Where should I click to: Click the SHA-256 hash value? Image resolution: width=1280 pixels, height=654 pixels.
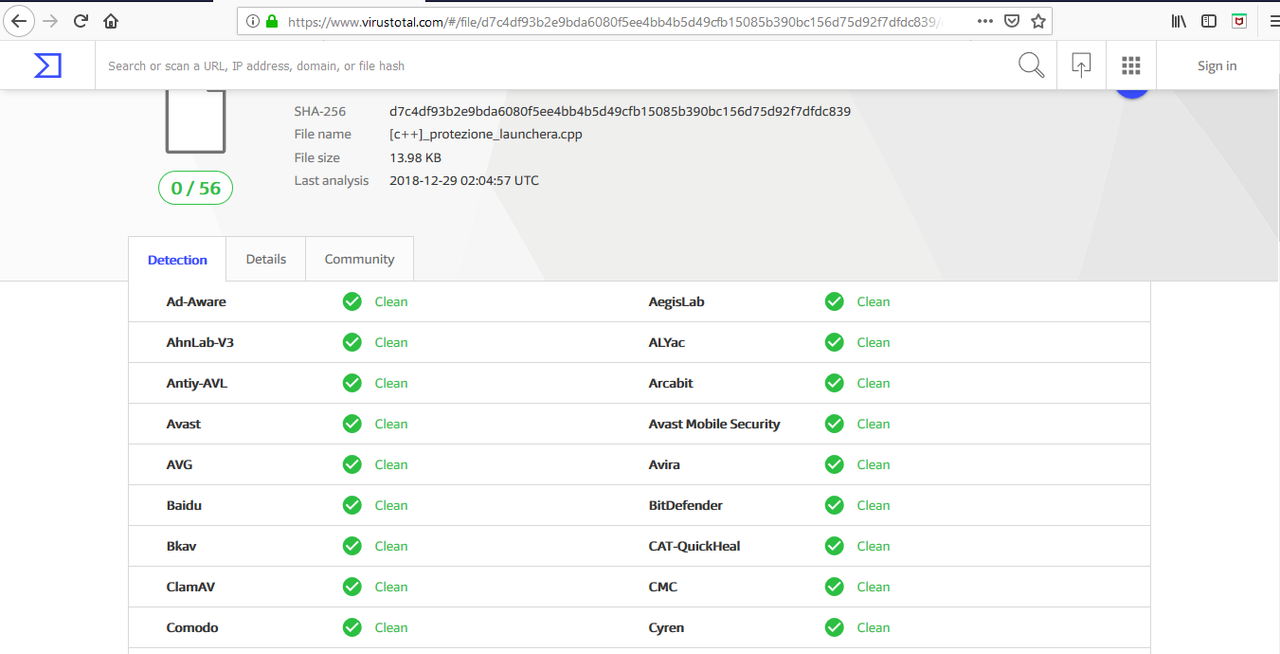pos(620,111)
